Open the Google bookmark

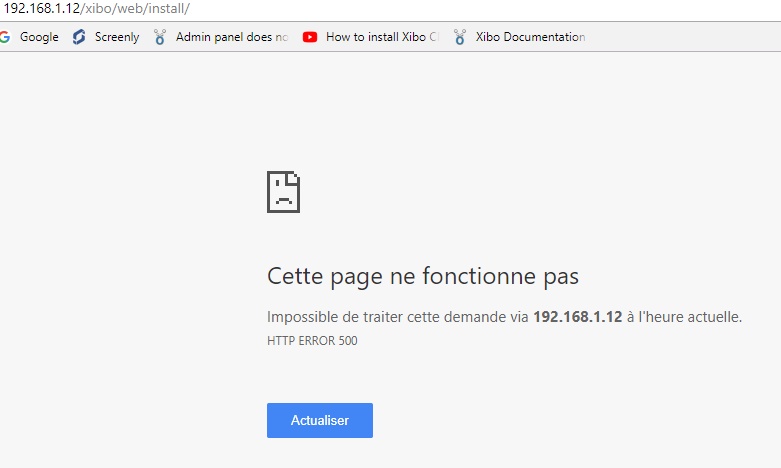pyautogui.click(x=29, y=37)
